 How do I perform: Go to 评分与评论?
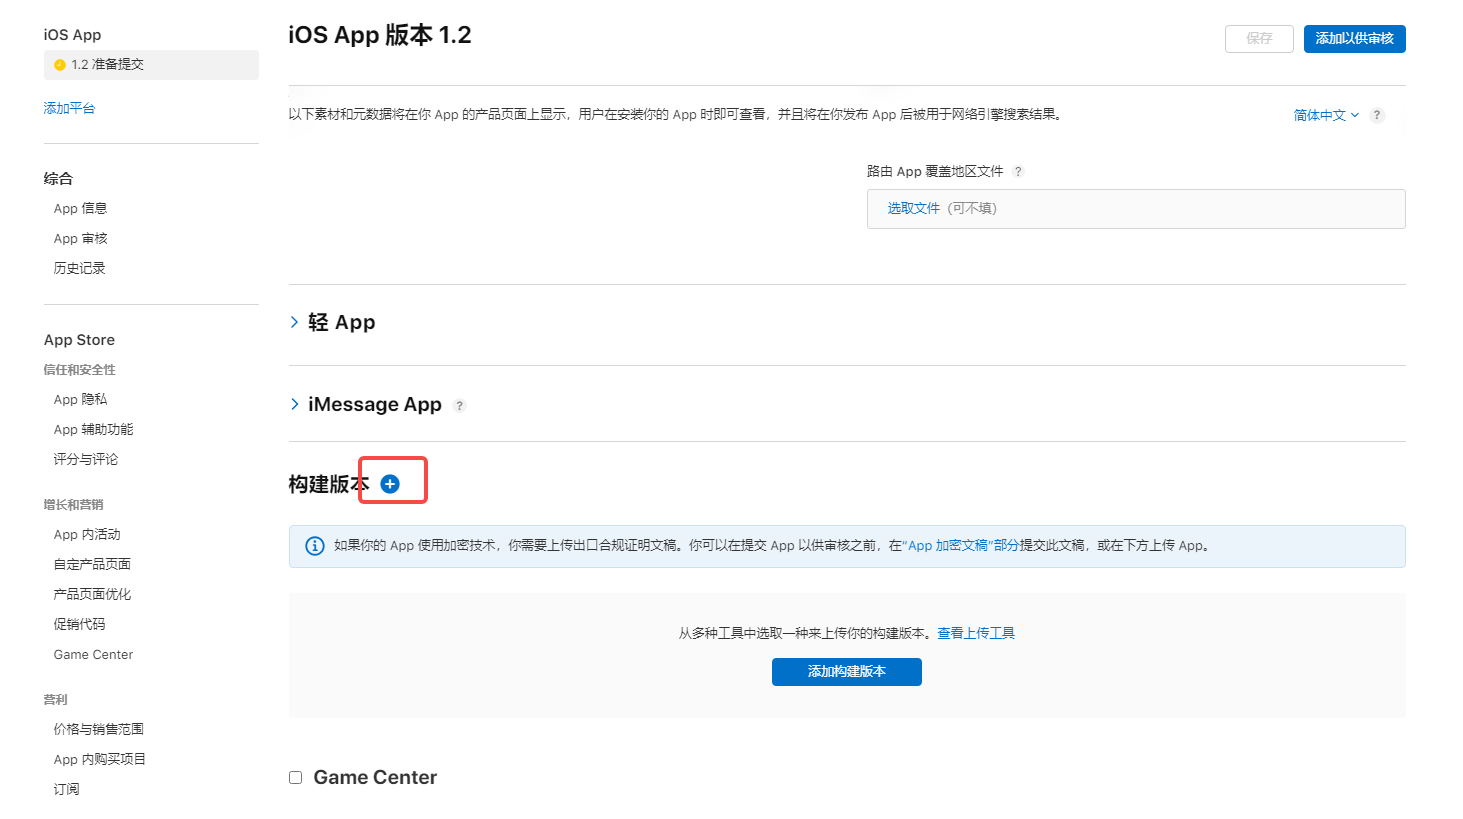click(x=86, y=459)
